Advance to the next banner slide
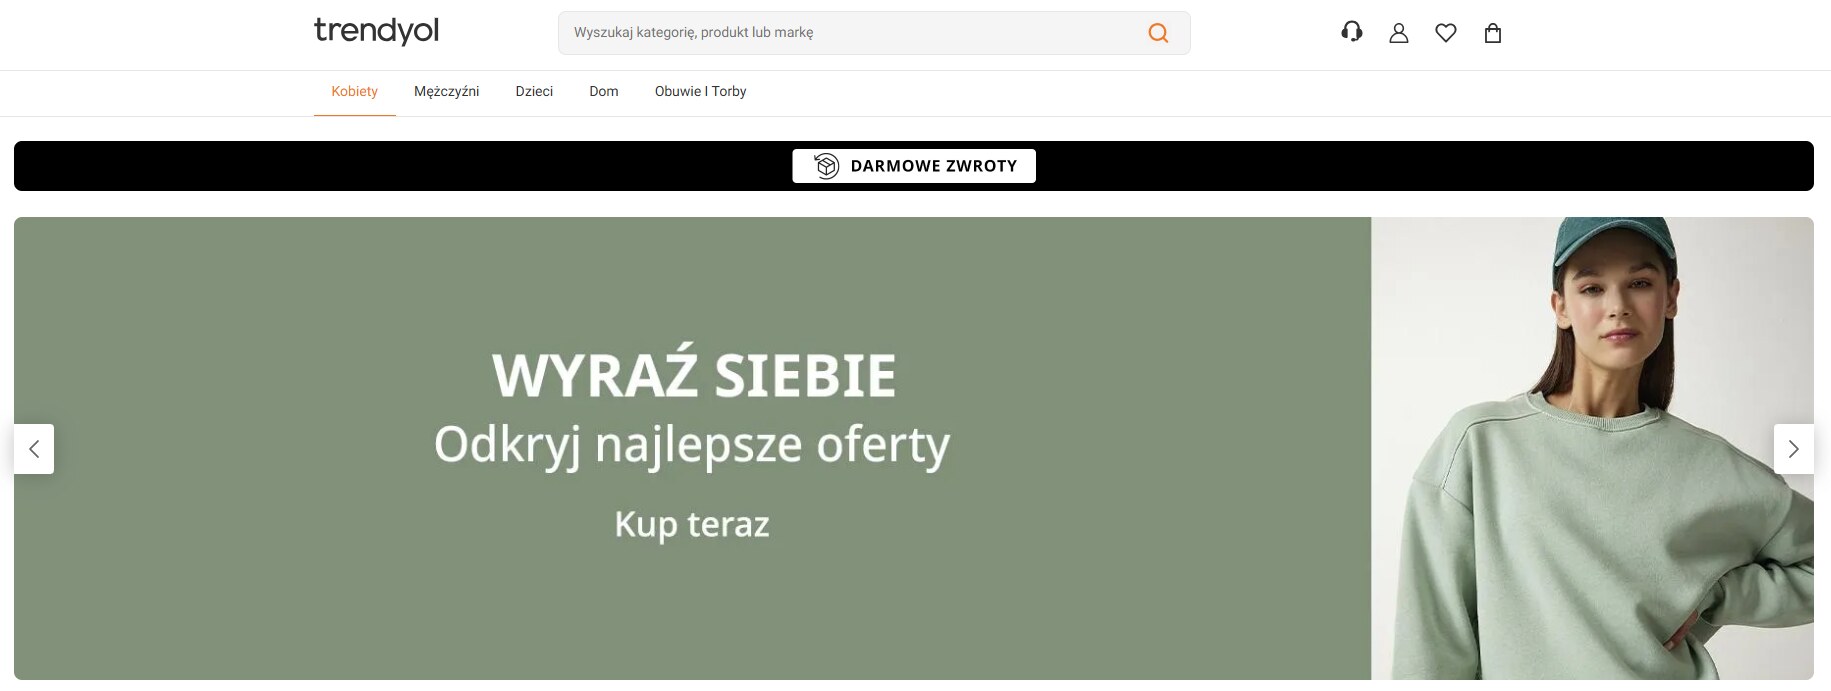 click(1793, 449)
